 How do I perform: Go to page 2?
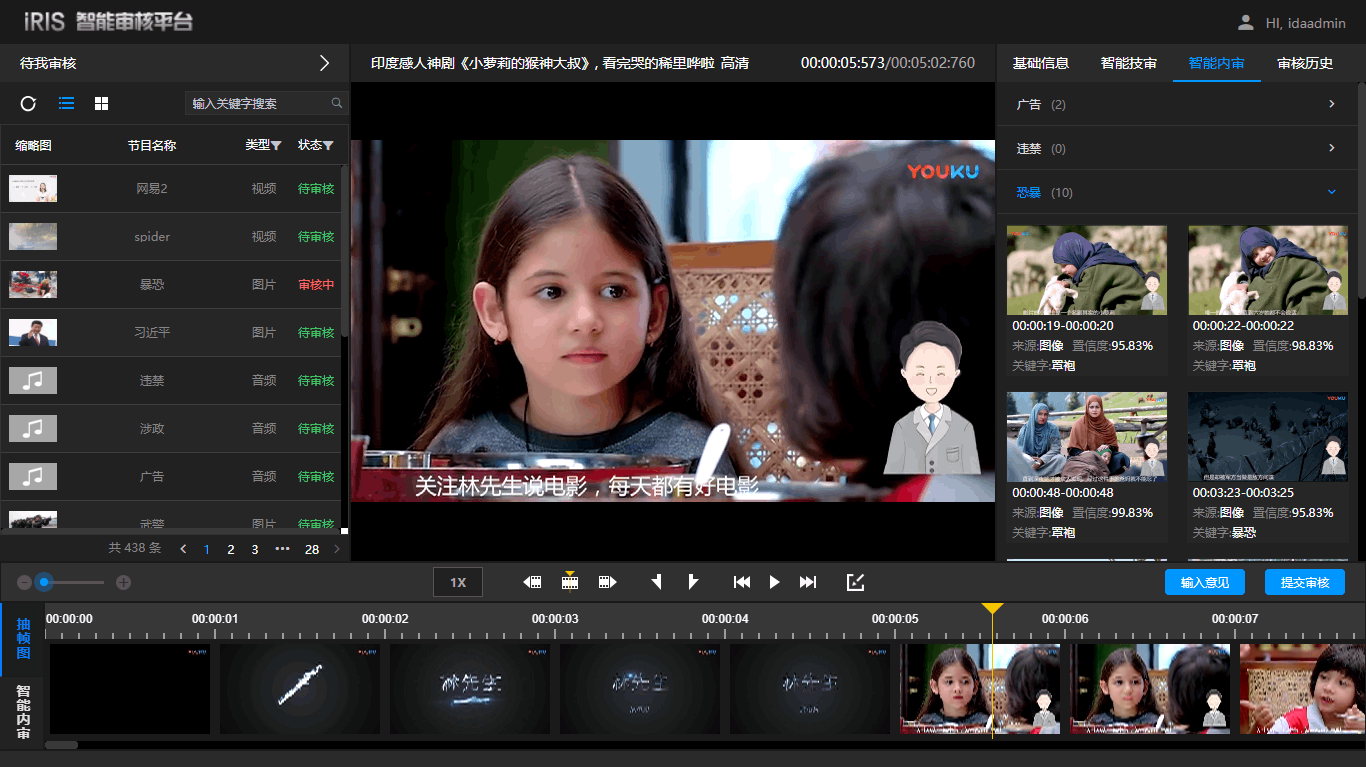pos(231,549)
